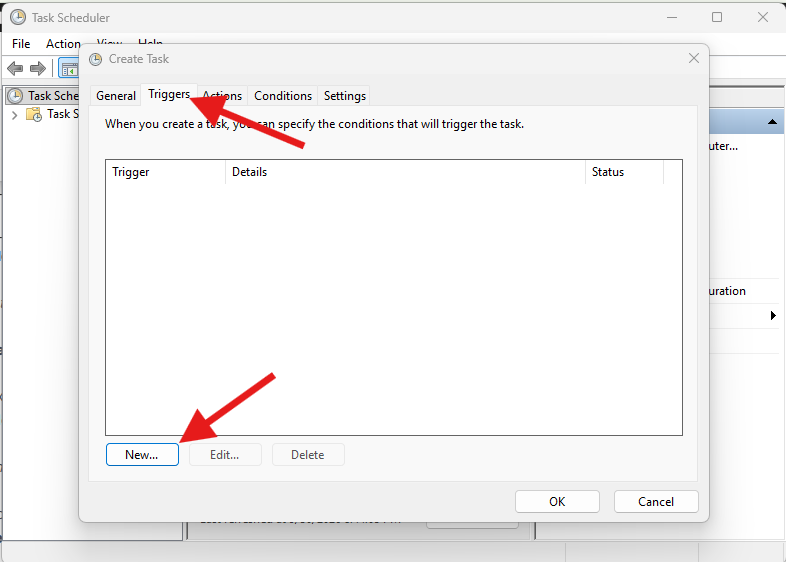The width and height of the screenshot is (786, 562).
Task: Switch to the Actions tab
Action: [x=223, y=95]
